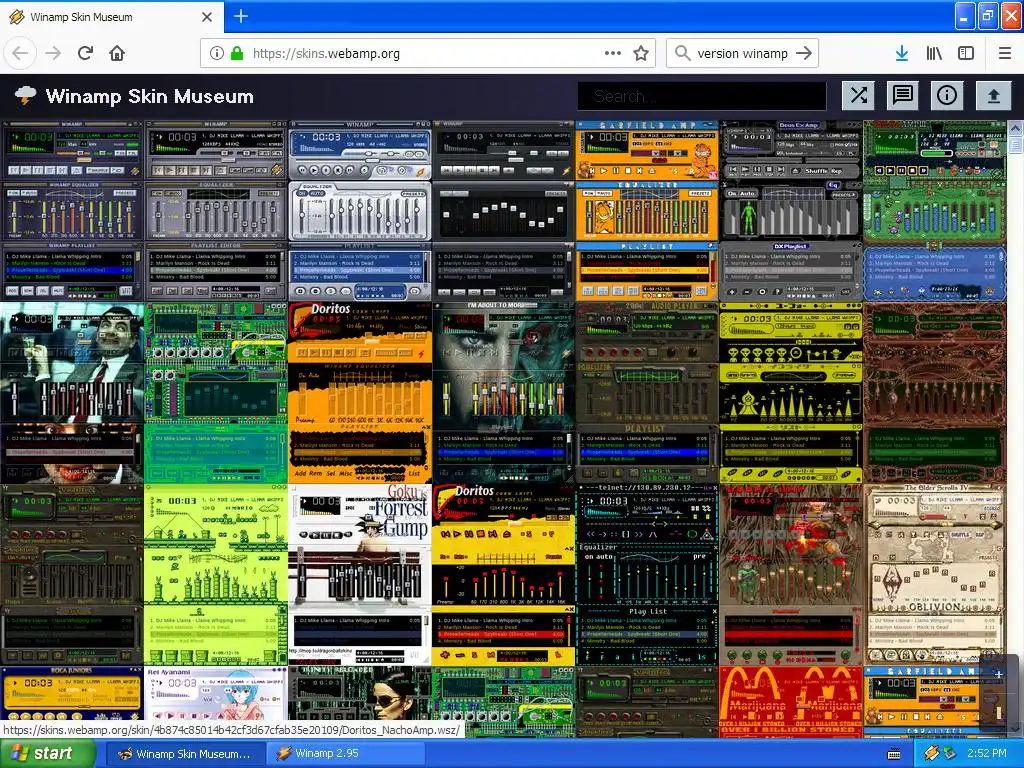Image resolution: width=1024 pixels, height=768 pixels.
Task: Click the browser home icon
Action: tap(117, 53)
